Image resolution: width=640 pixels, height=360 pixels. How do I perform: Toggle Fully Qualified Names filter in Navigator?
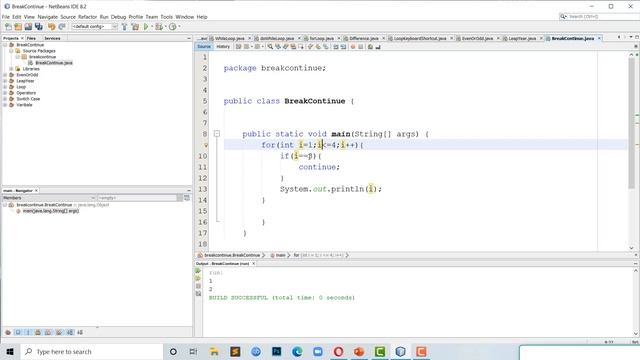click(59, 332)
